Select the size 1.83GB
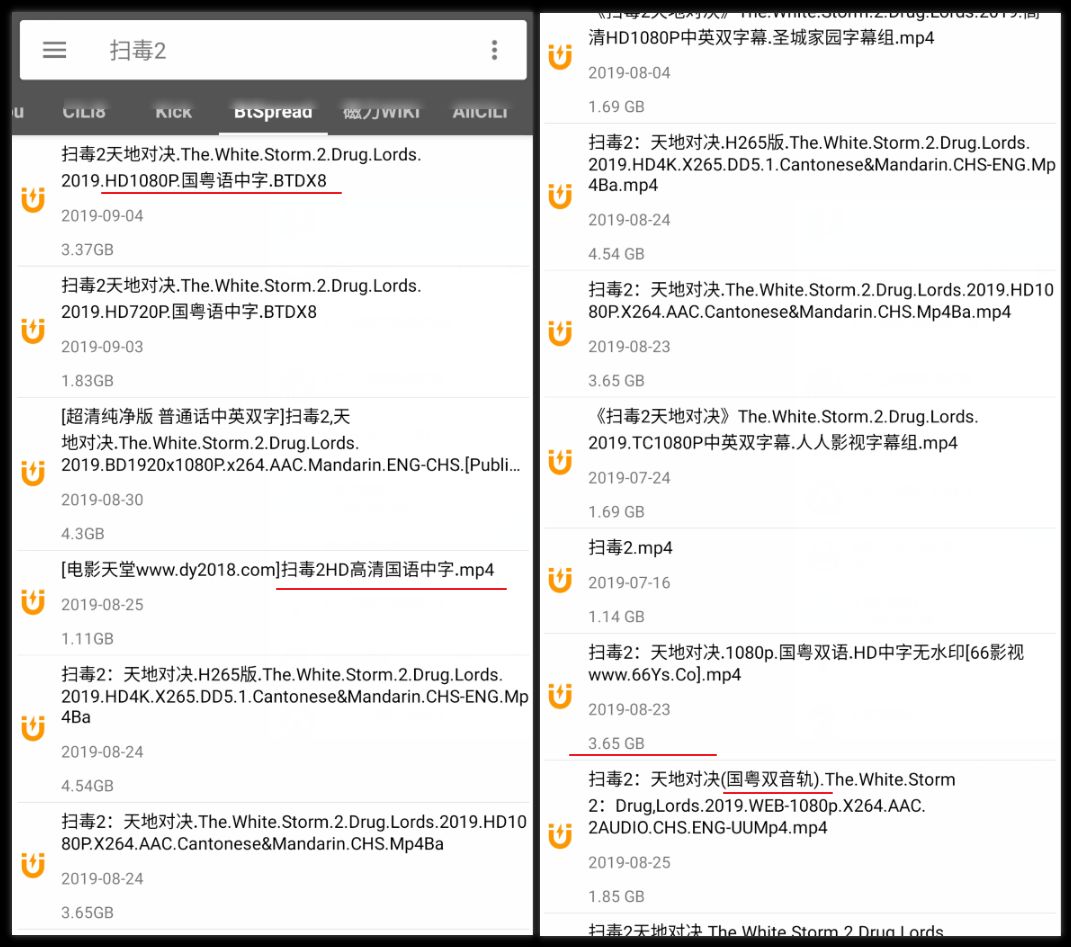The image size is (1071, 947). click(87, 381)
